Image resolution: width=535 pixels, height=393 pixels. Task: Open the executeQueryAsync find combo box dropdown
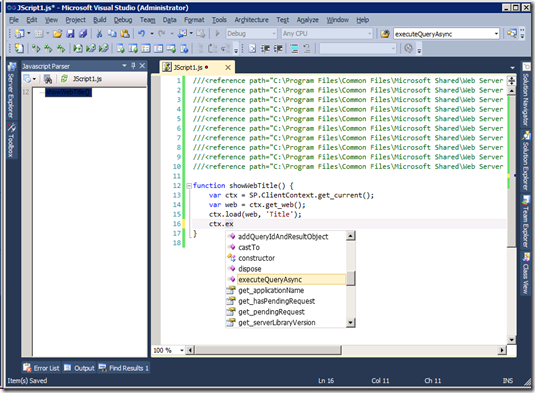(496, 34)
